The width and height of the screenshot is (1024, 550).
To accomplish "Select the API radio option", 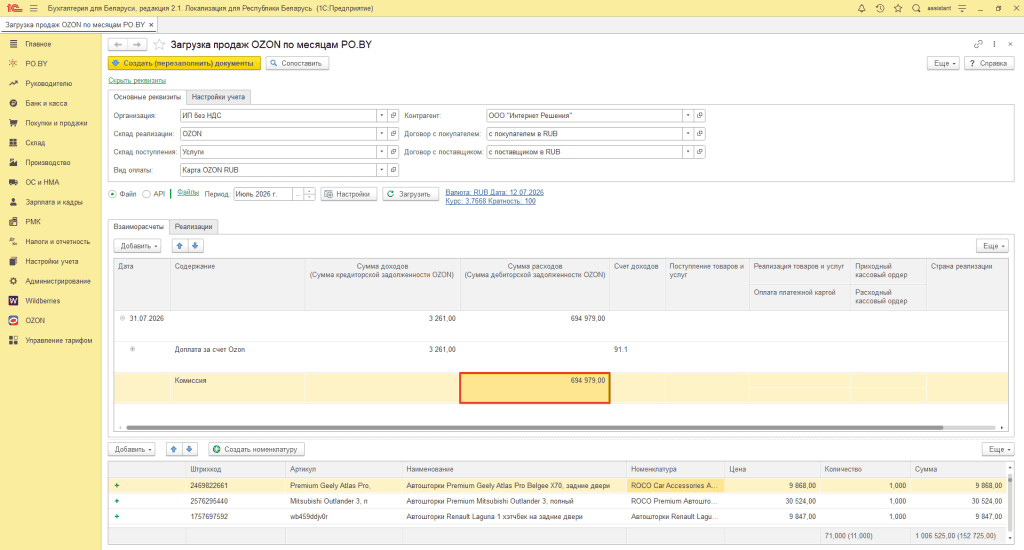I will [x=146, y=194].
